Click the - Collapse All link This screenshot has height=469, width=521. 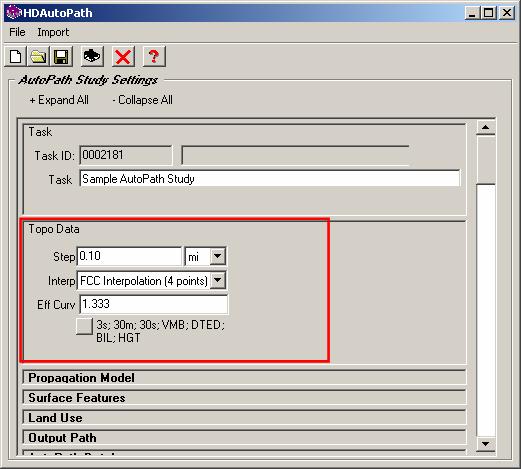(142, 100)
